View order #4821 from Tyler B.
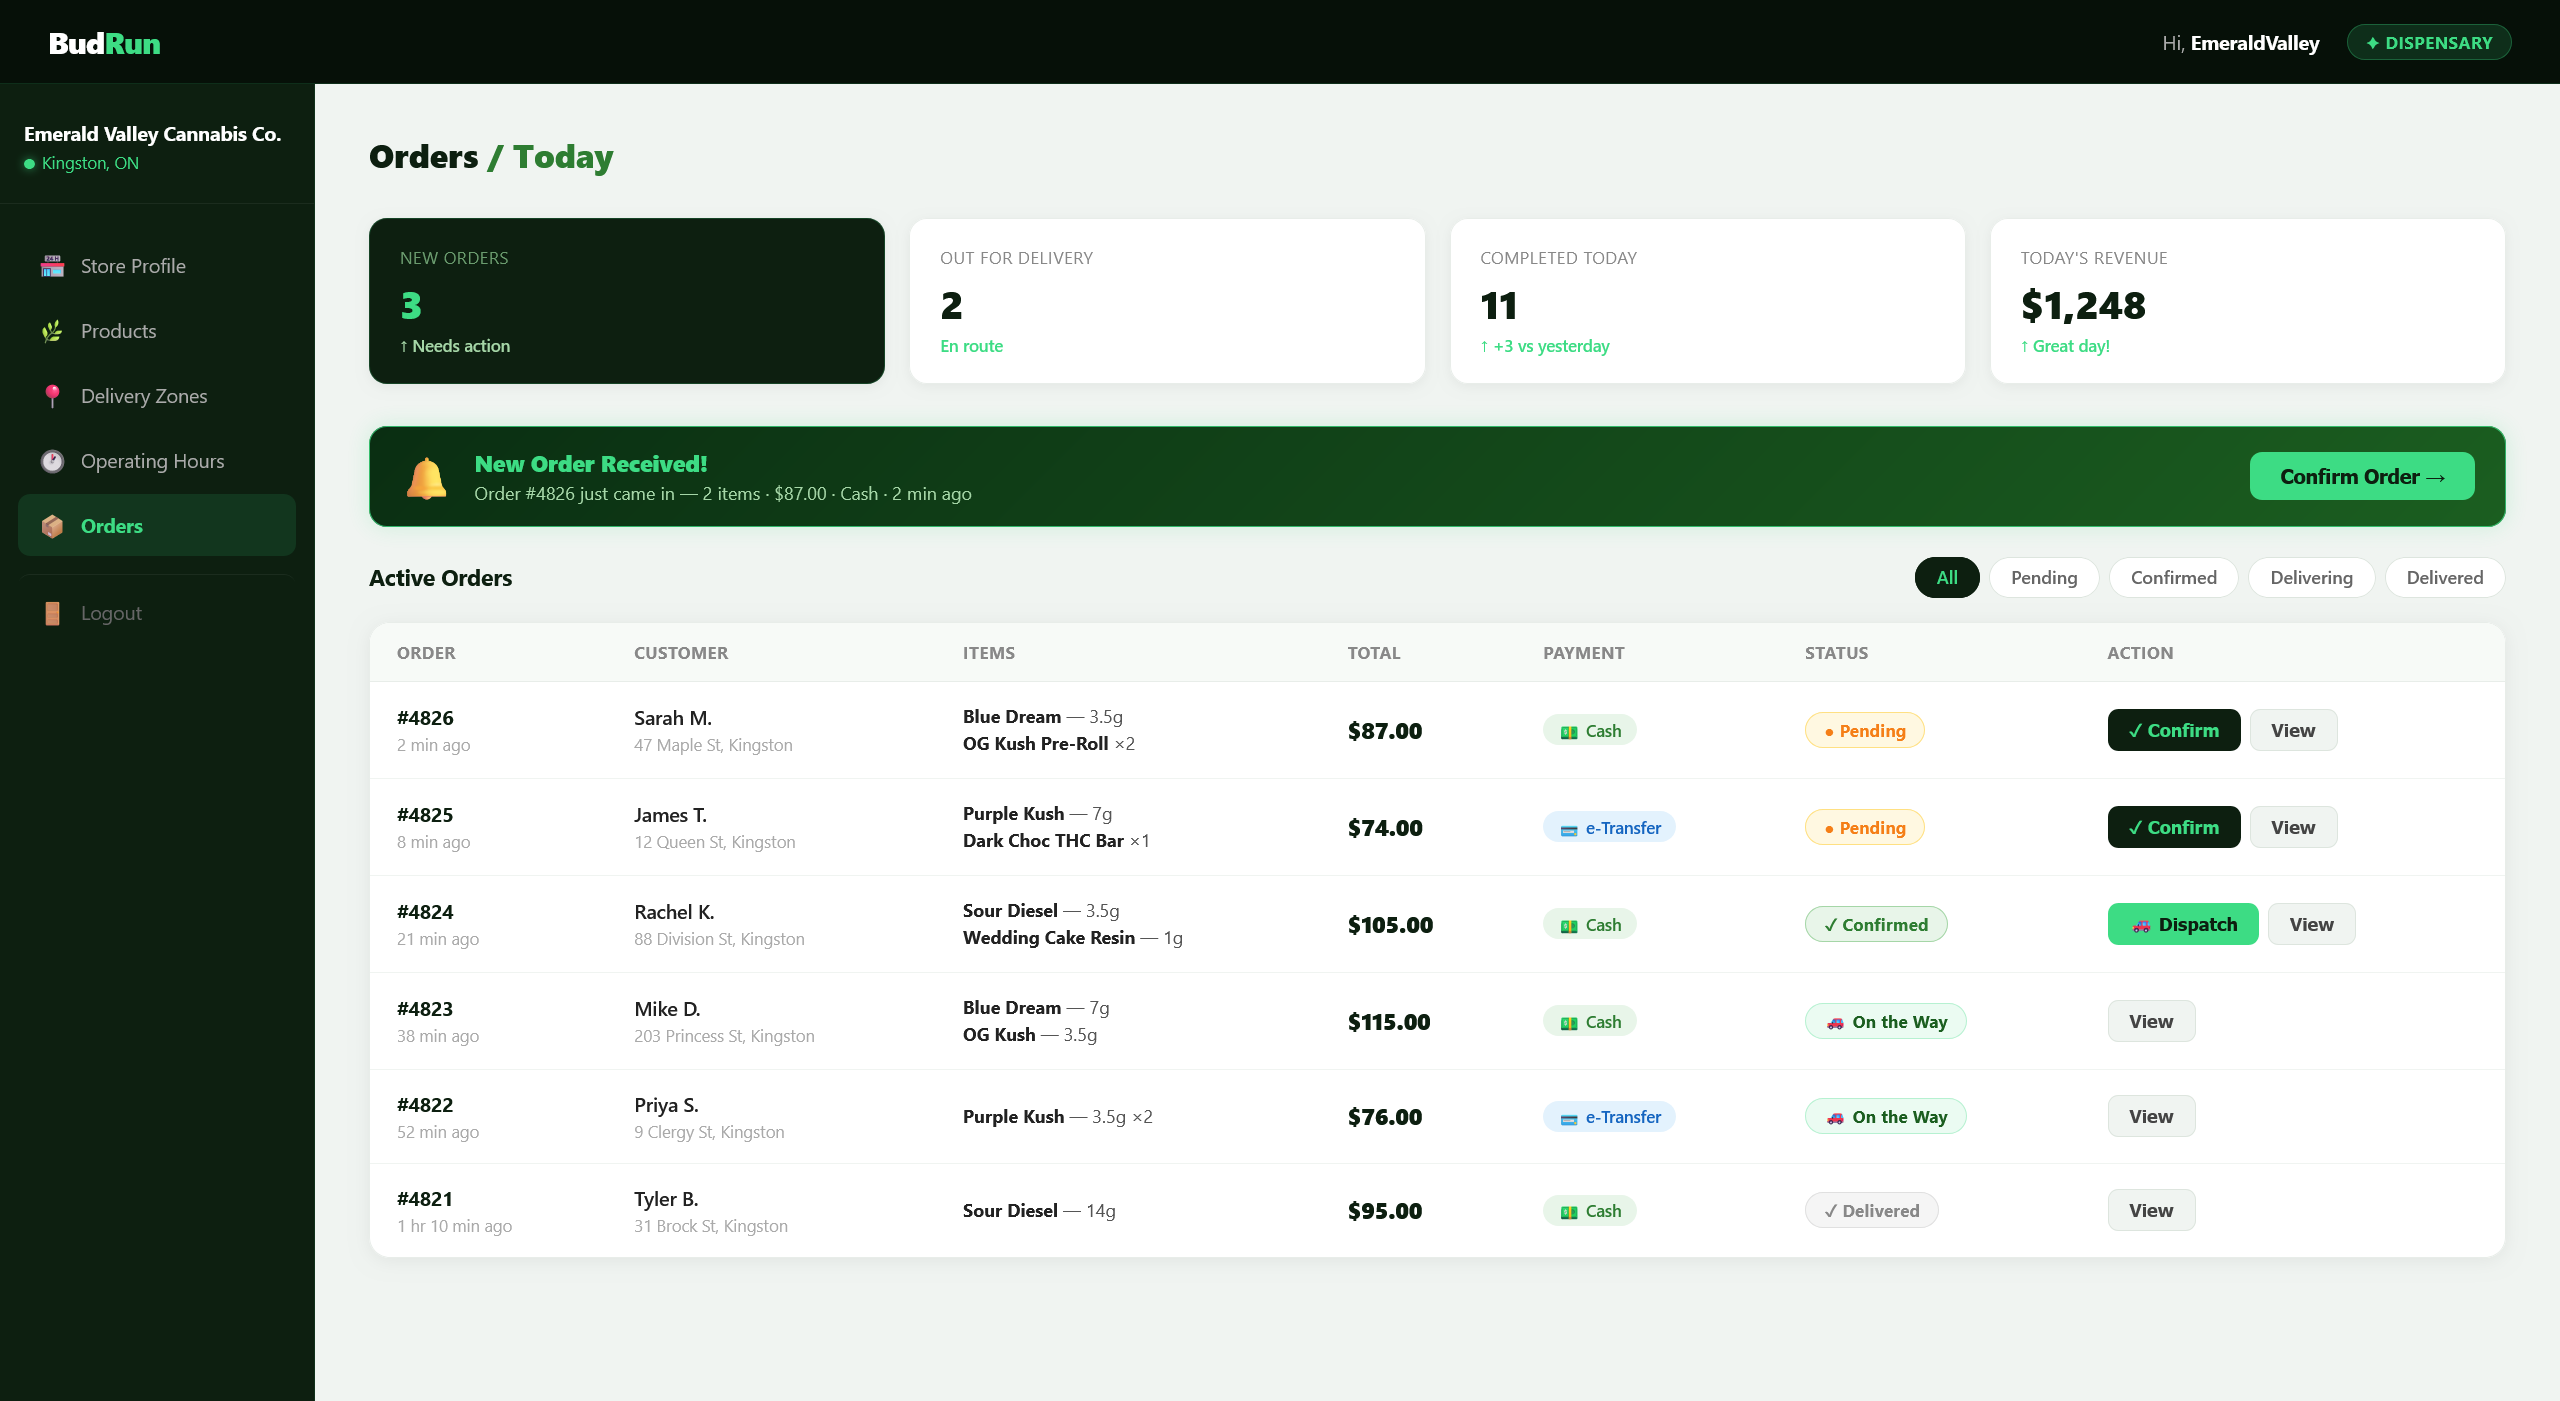 pyautogui.click(x=2151, y=1210)
